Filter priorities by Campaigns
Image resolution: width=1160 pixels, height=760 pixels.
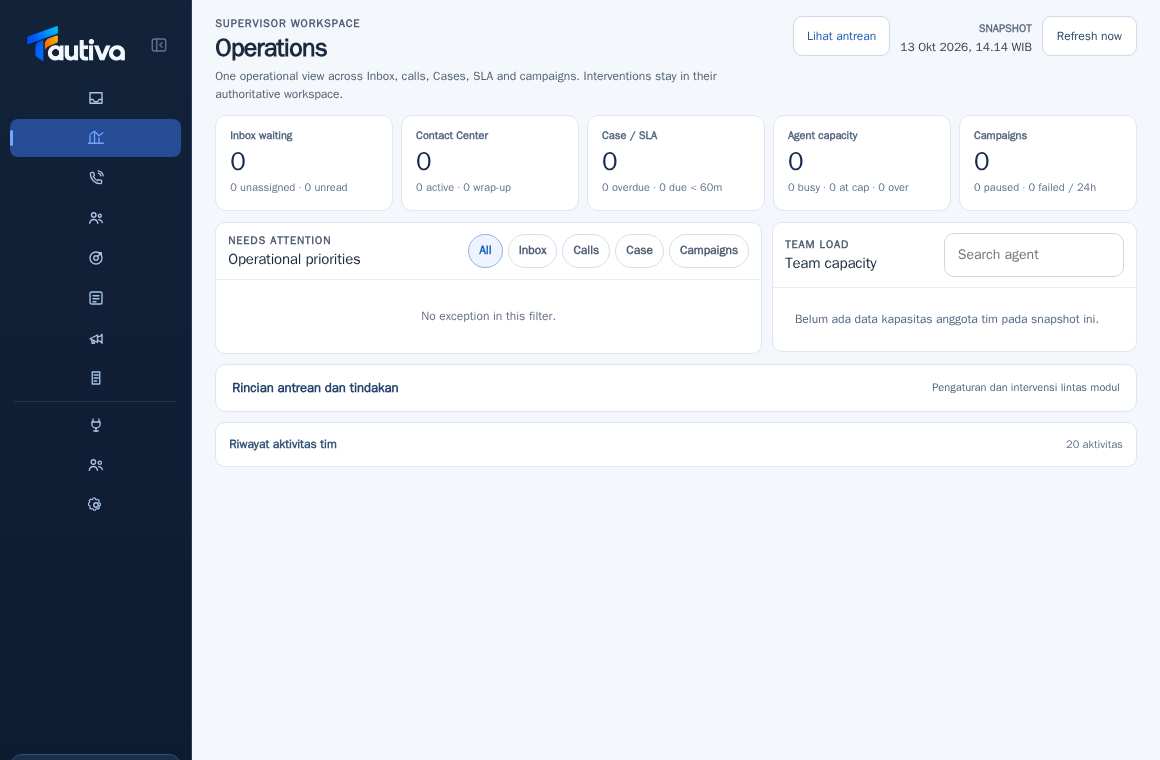(x=709, y=251)
